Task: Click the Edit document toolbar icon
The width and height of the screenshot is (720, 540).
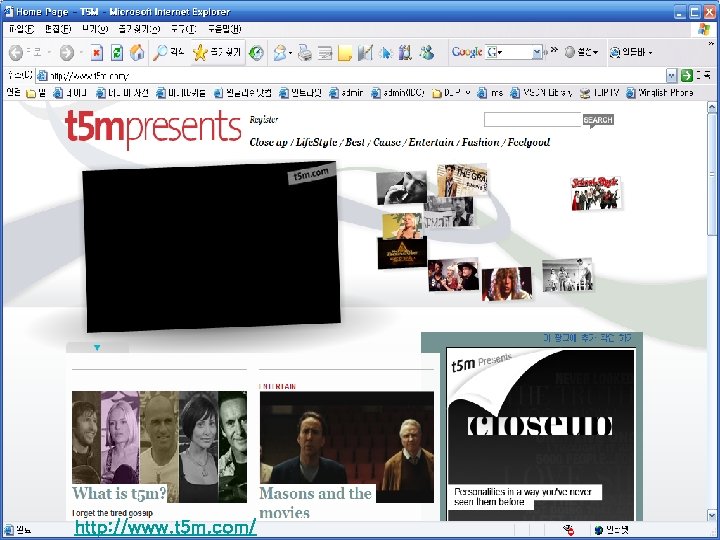Action: click(325, 53)
